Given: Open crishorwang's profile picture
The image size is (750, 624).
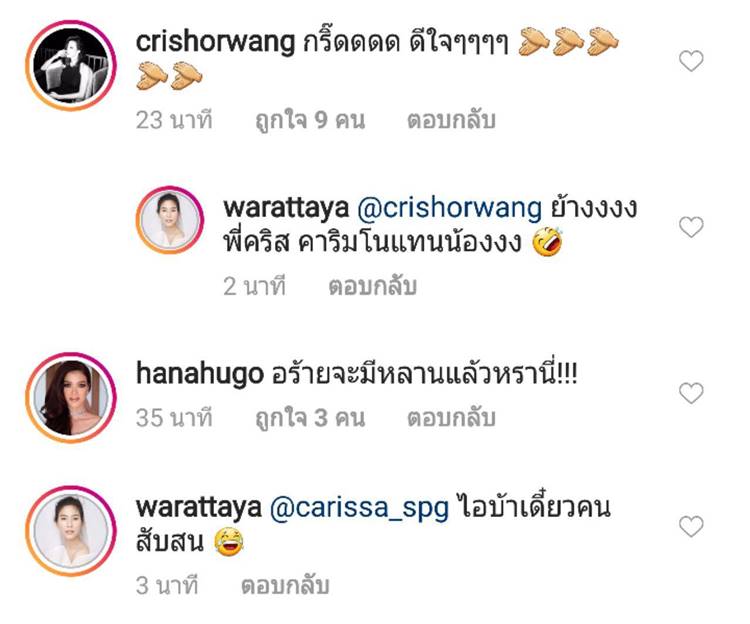Looking at the screenshot, I should point(71,66).
